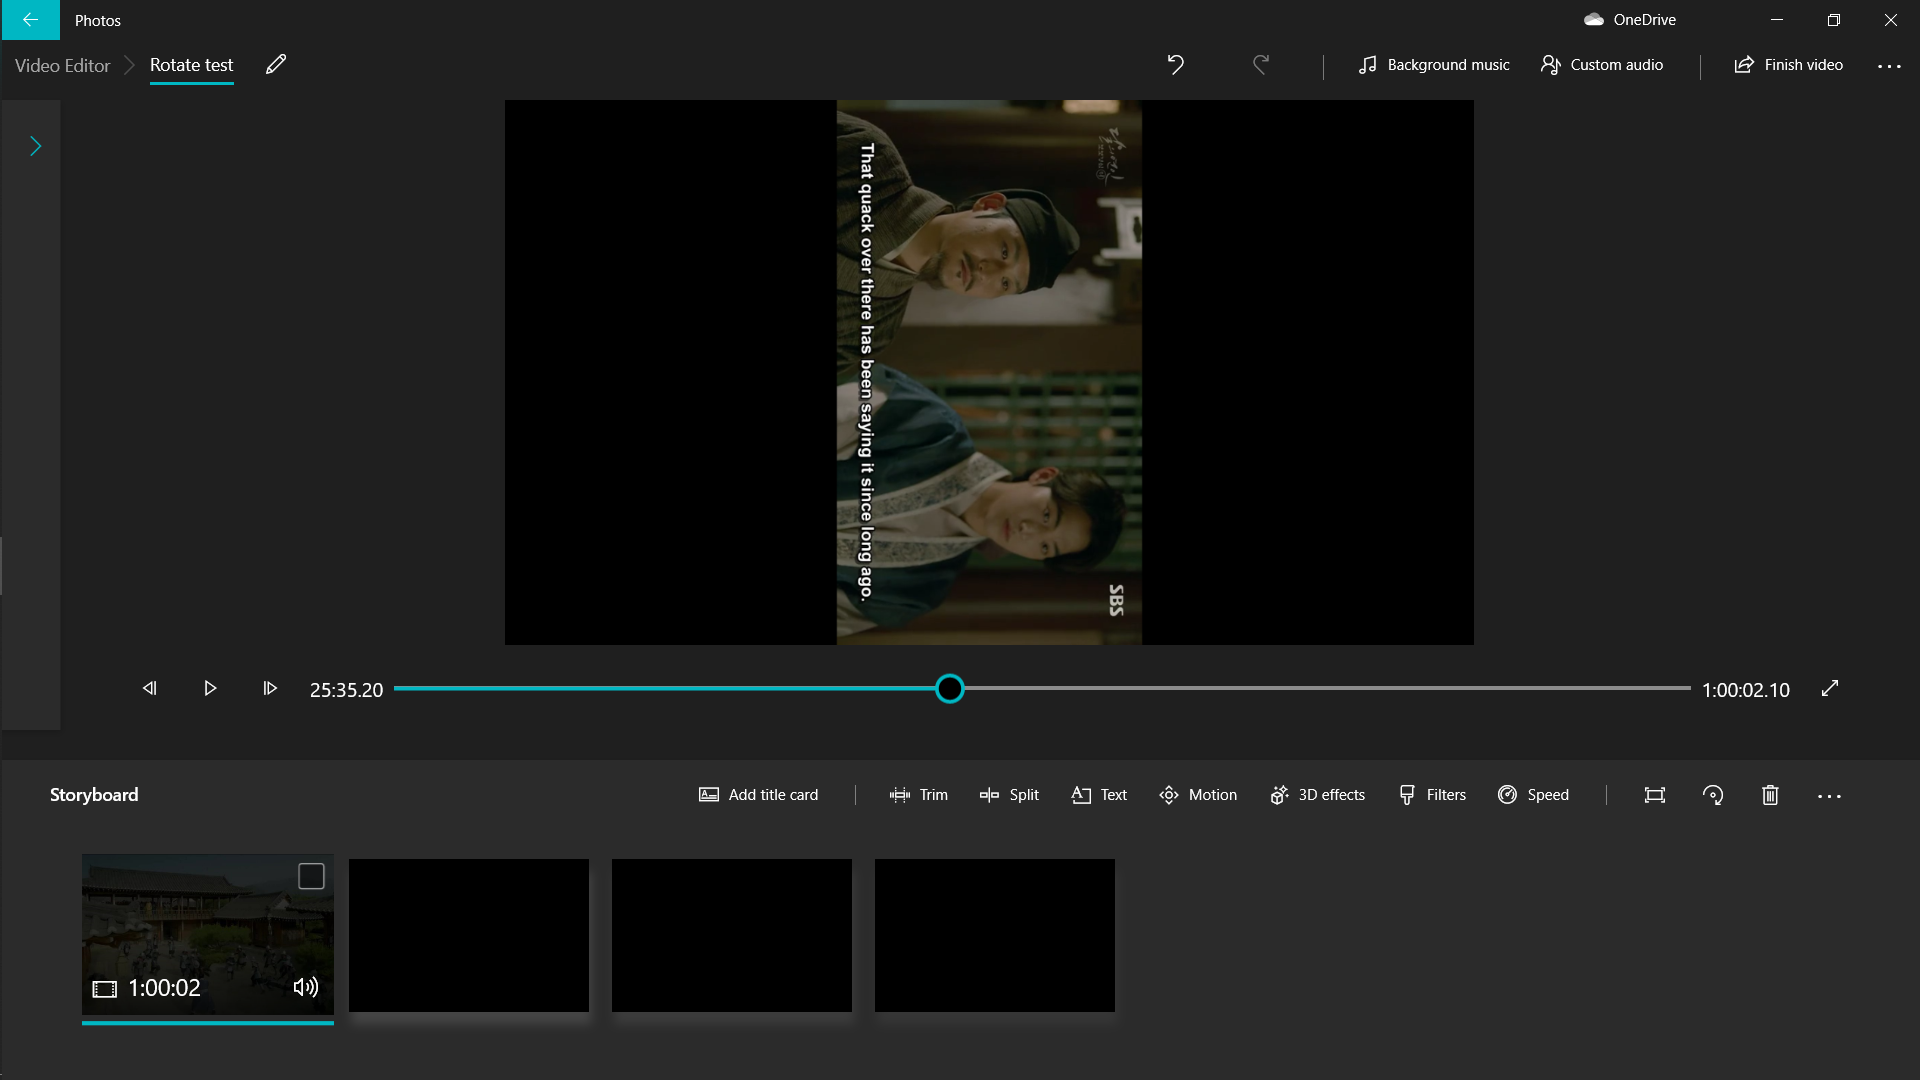Click Finish video
This screenshot has height=1080, width=1920.
1789,64
